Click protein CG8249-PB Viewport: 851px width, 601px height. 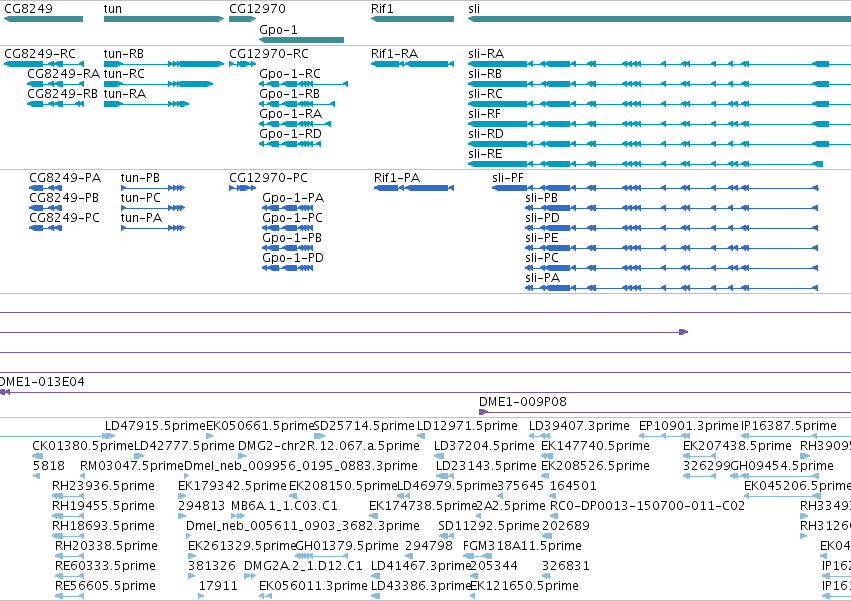tap(46, 208)
